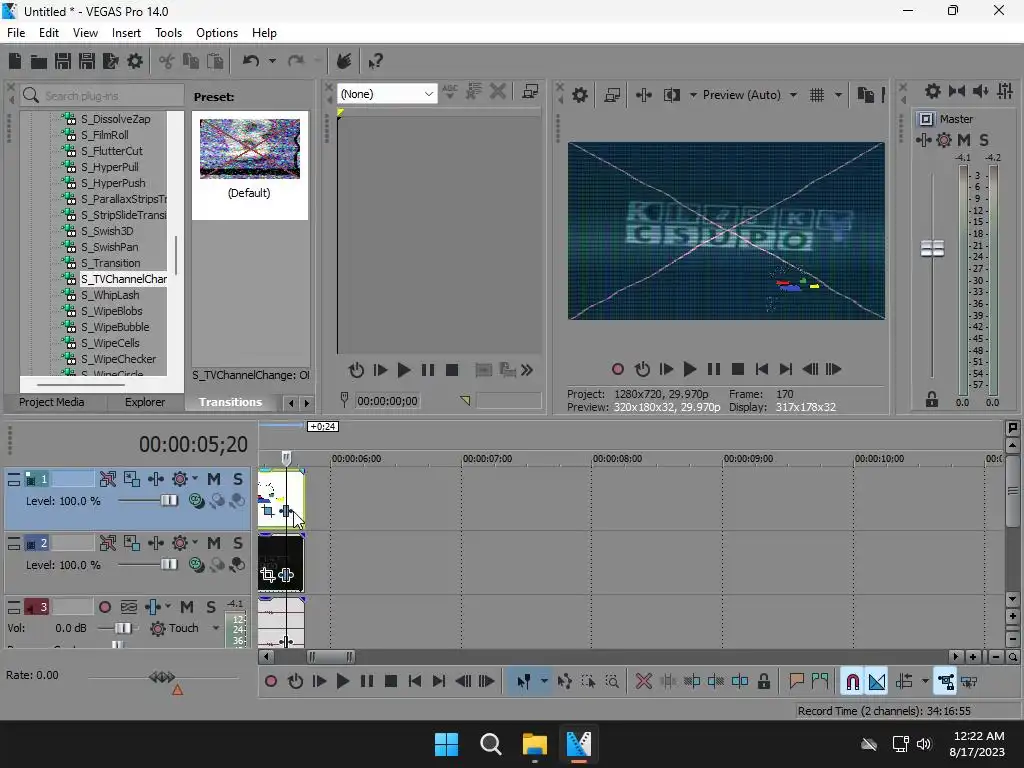The height and width of the screenshot is (768, 1024).
Task: Click Record button in preview transport
Action: click(x=618, y=370)
